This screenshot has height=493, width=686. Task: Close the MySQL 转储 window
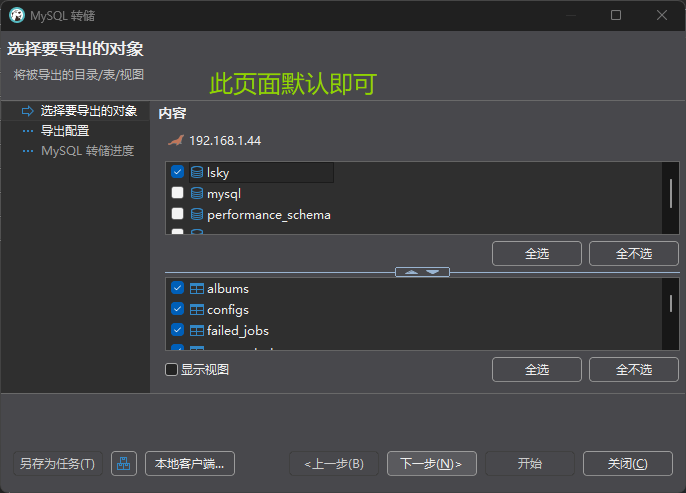pos(662,15)
